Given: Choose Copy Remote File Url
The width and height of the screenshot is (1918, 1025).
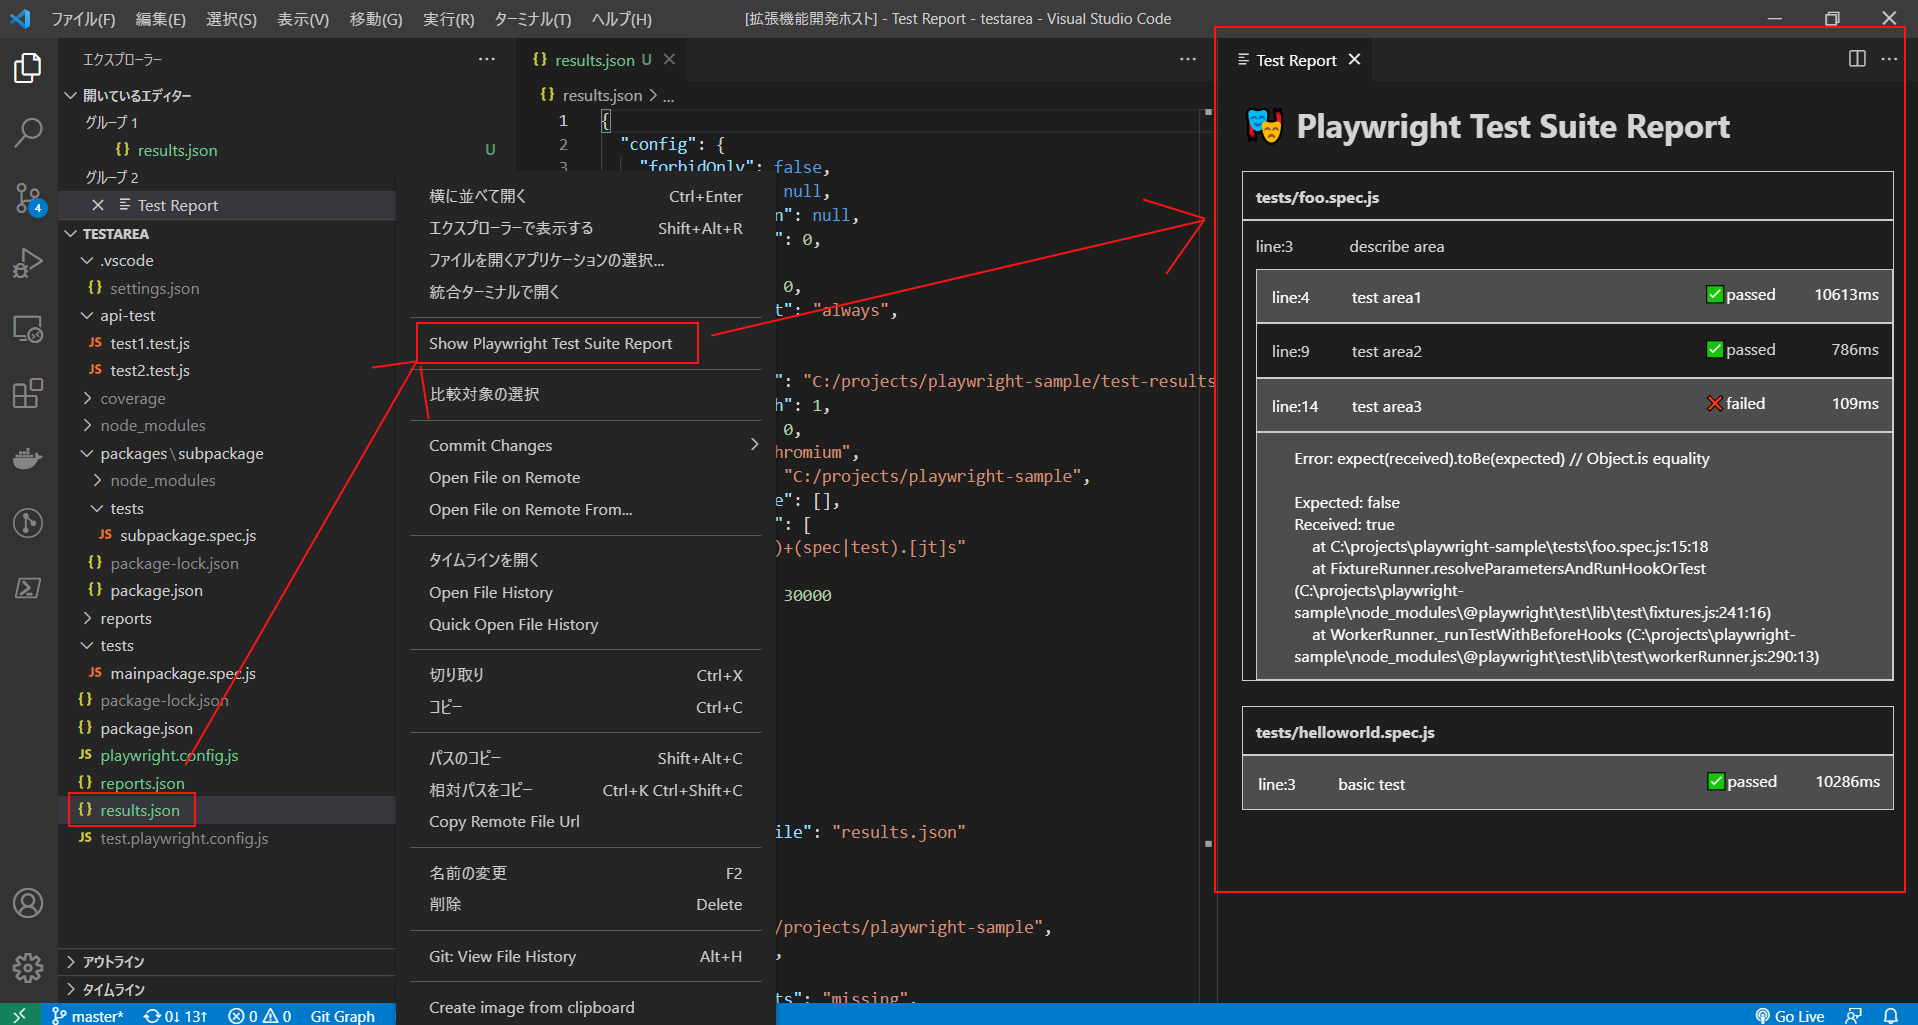Looking at the screenshot, I should tap(586, 821).
